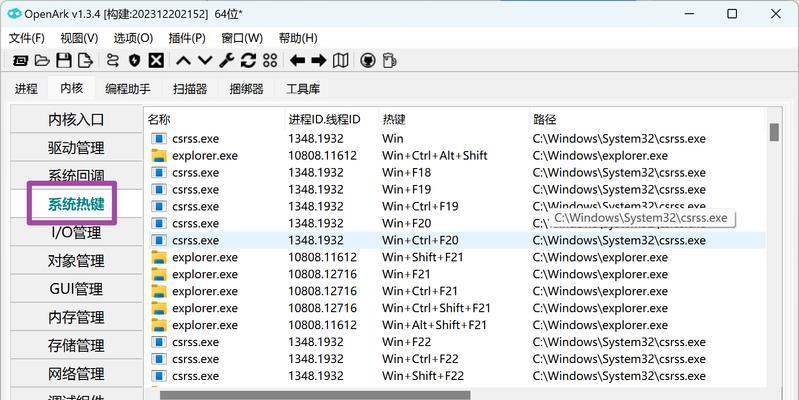Click the shield with lightning bolt icon
Image resolution: width=799 pixels, height=400 pixels.
pyautogui.click(x=134, y=61)
